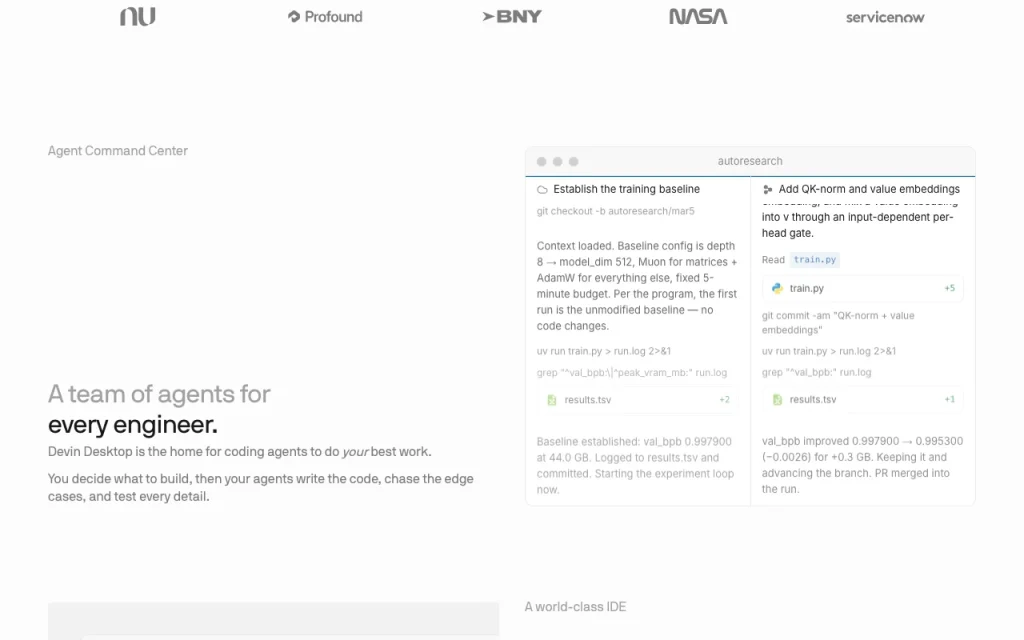Viewport: 1024px width, 640px height.
Task: Open the train.py file card
Action: [862, 288]
